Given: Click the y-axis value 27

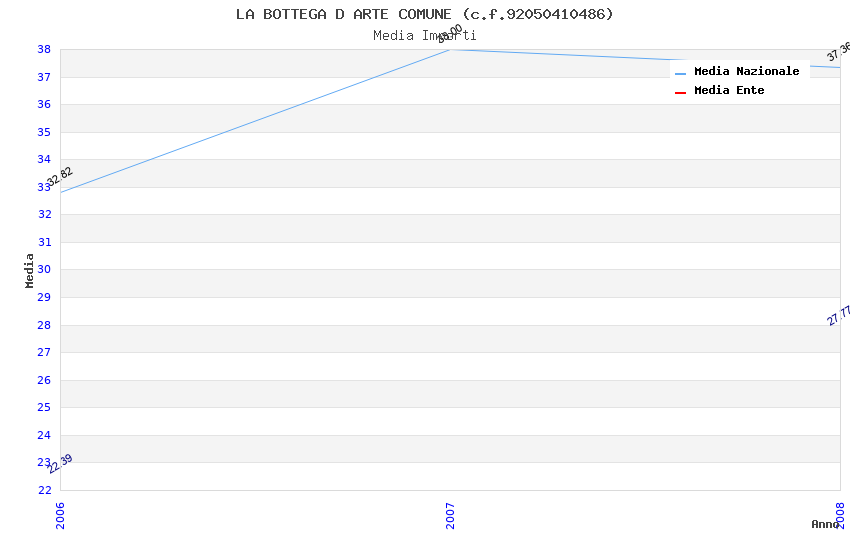Looking at the screenshot, I should (44, 352).
